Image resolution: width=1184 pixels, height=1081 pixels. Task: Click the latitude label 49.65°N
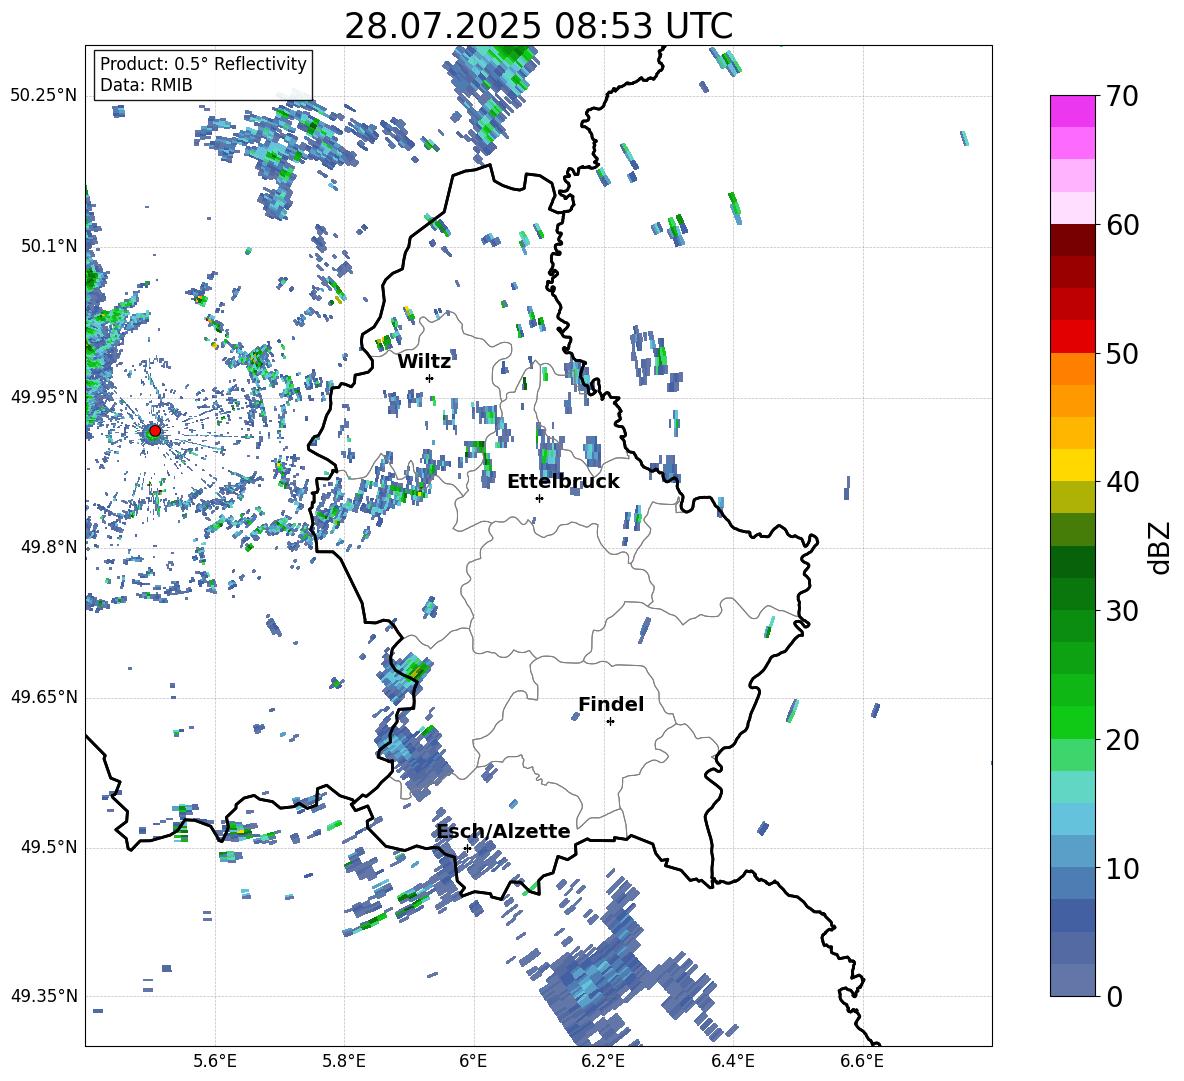point(44,697)
